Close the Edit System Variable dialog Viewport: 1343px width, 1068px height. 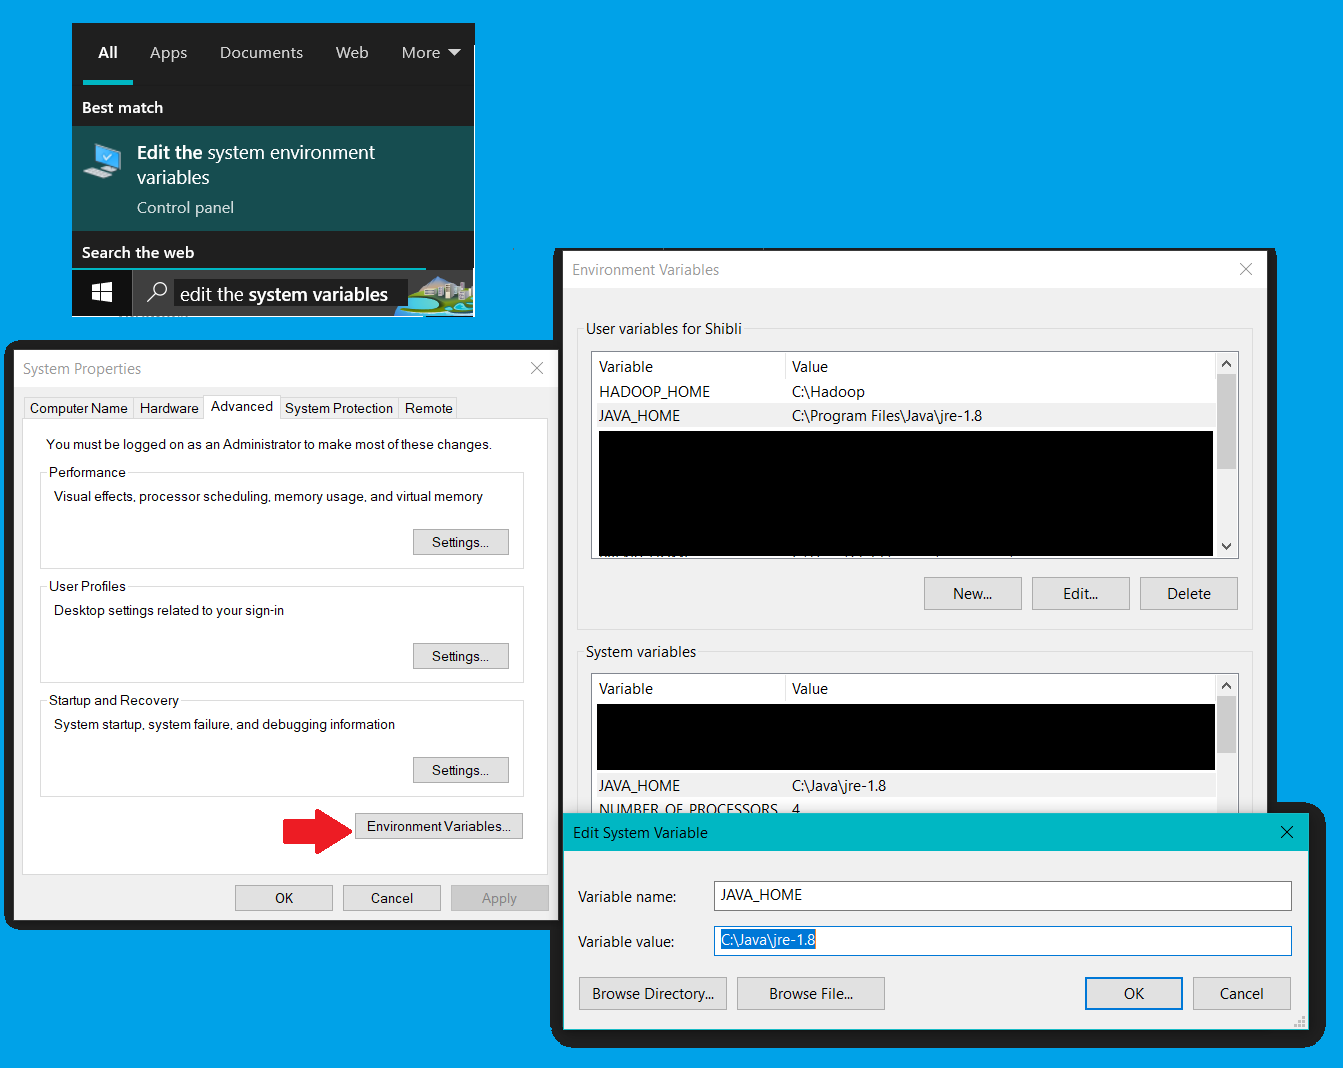tap(1287, 832)
